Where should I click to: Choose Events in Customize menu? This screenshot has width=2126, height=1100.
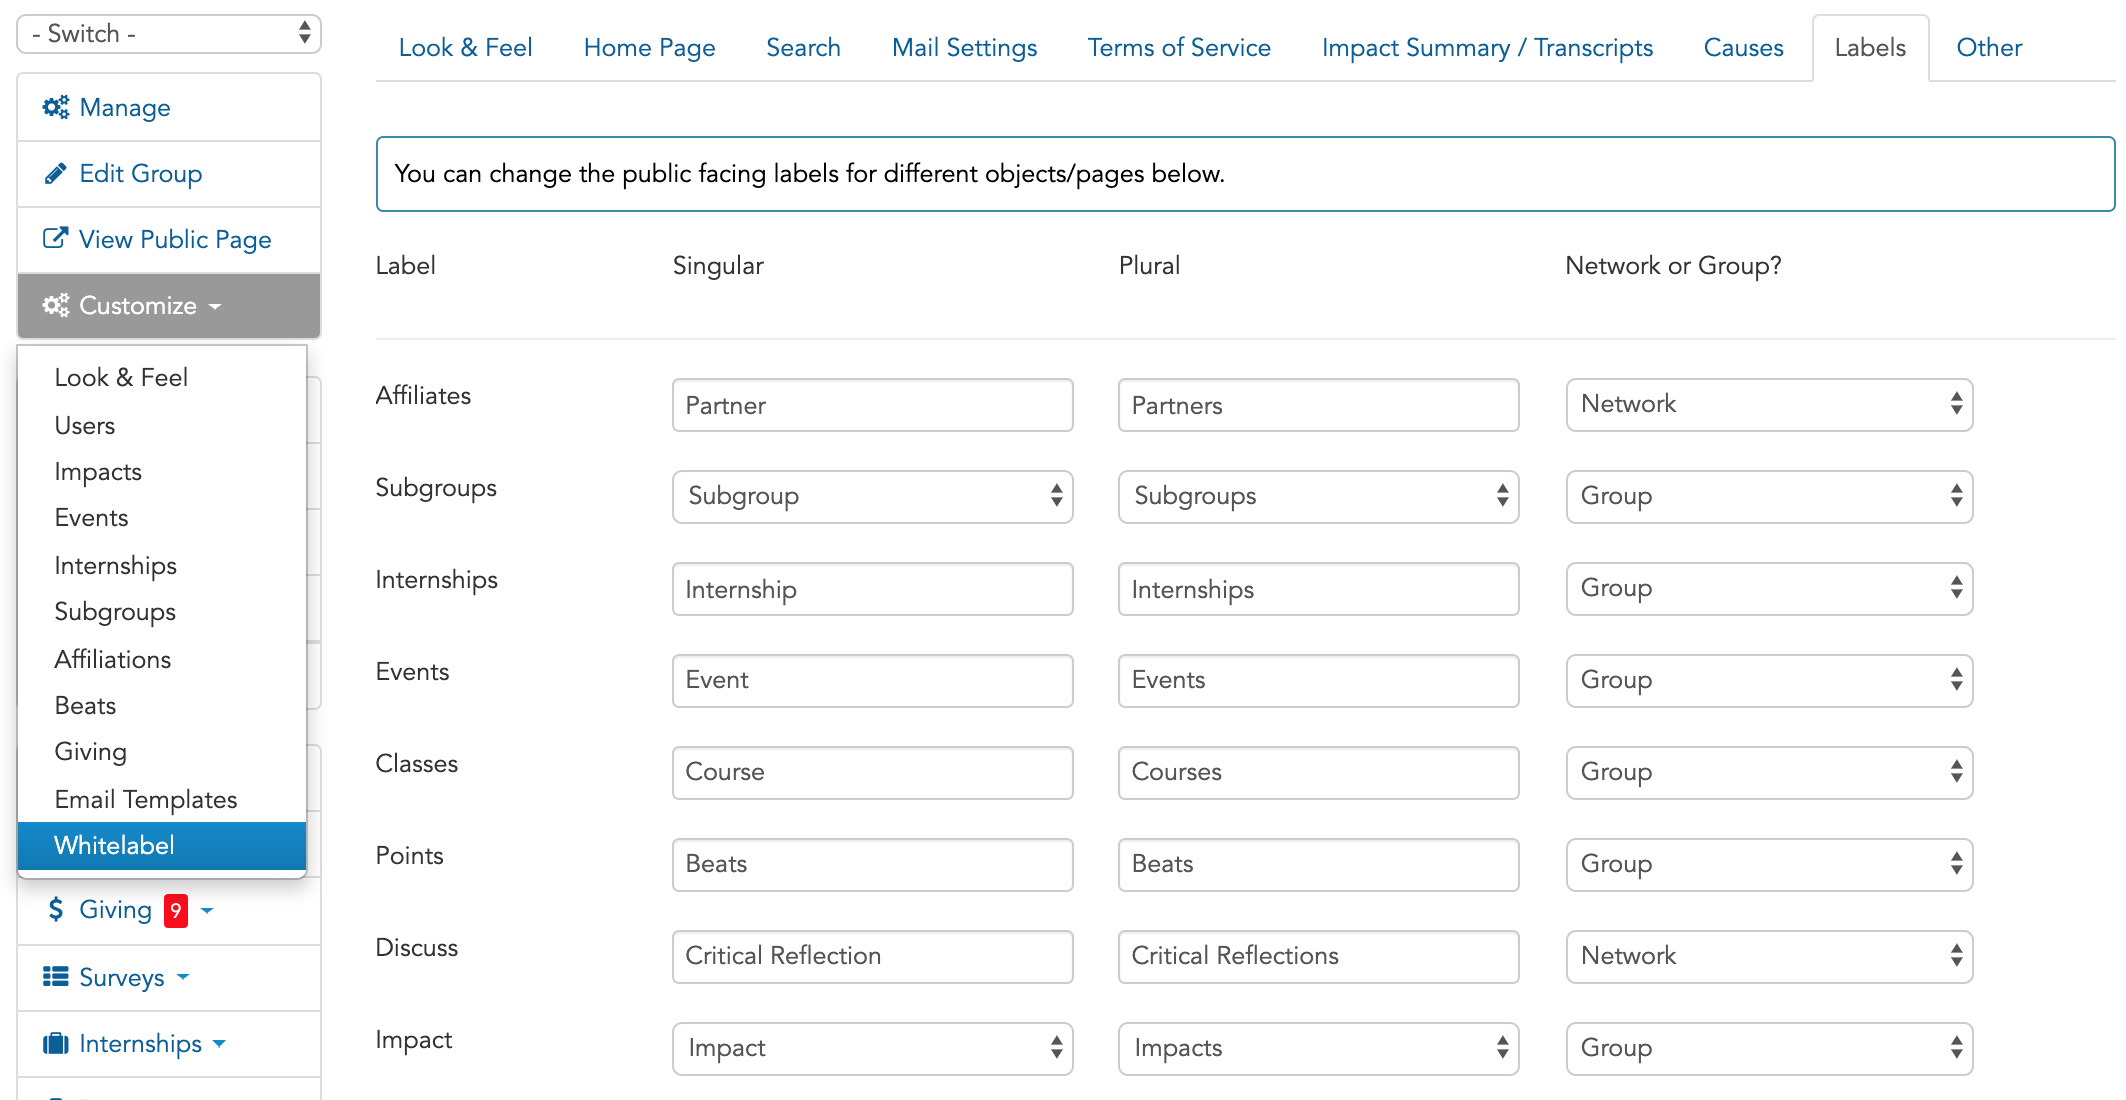click(162, 517)
